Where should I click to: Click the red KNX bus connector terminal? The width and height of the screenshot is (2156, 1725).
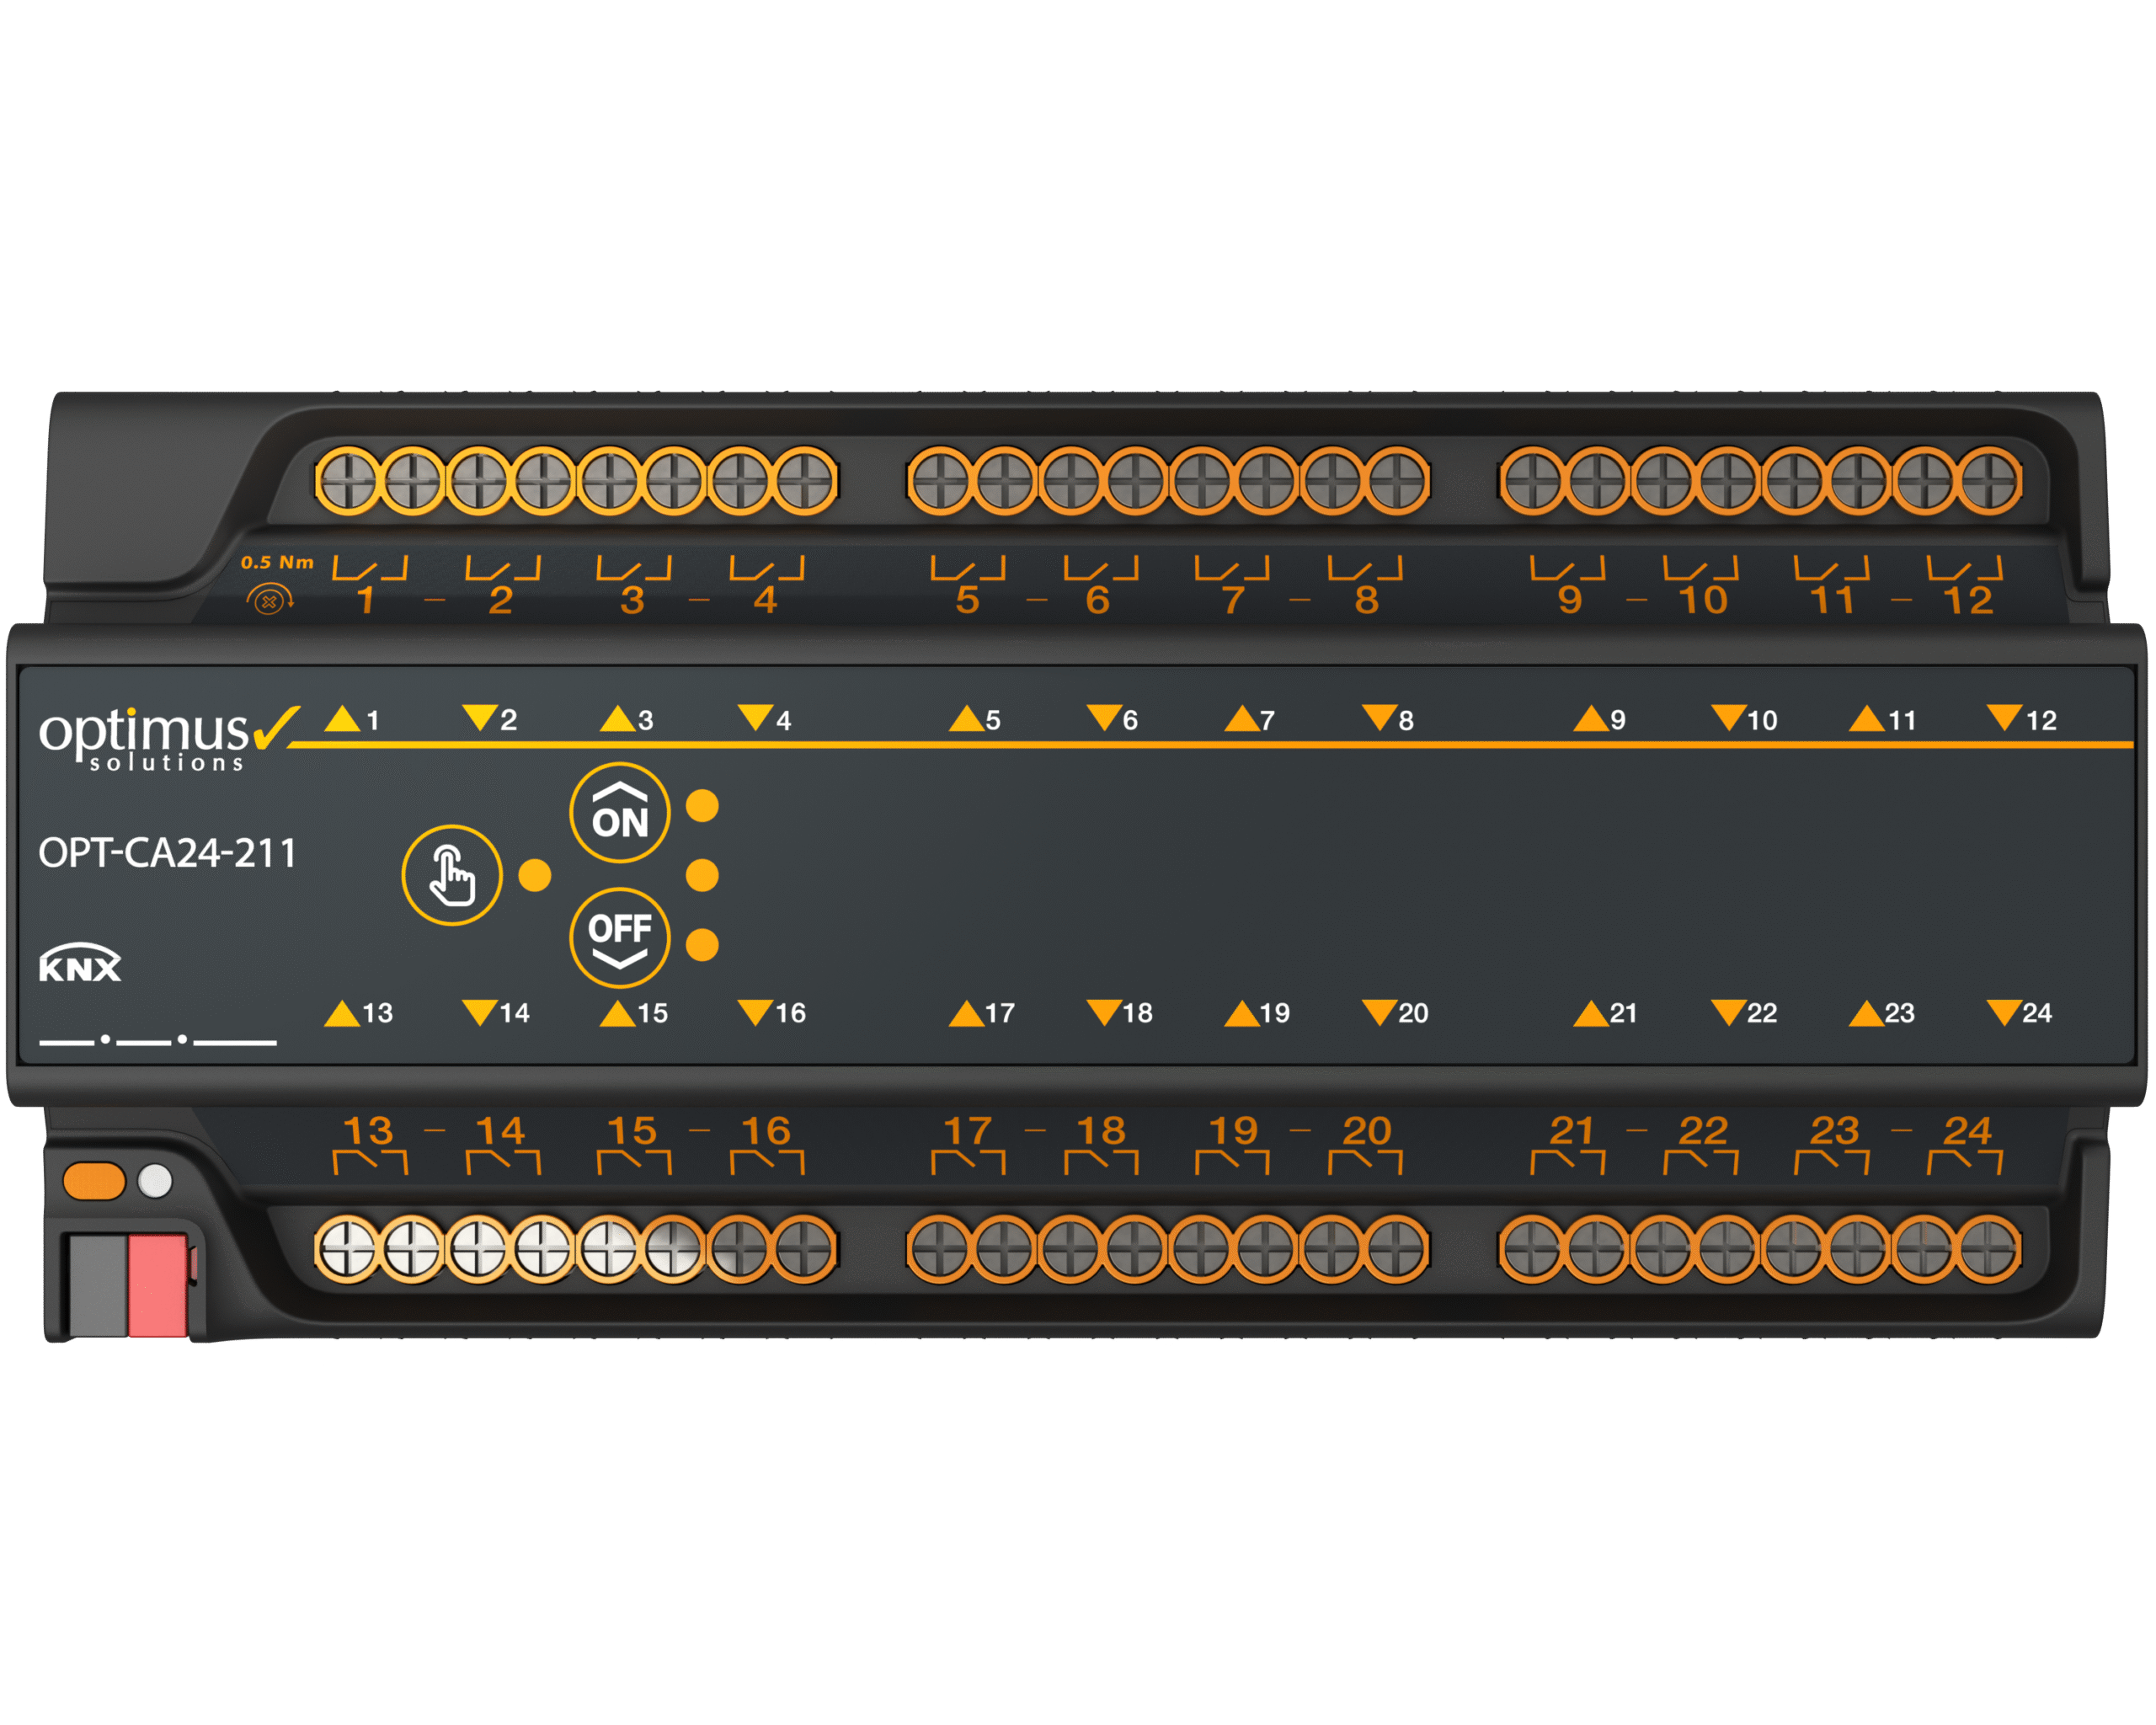[x=158, y=1285]
